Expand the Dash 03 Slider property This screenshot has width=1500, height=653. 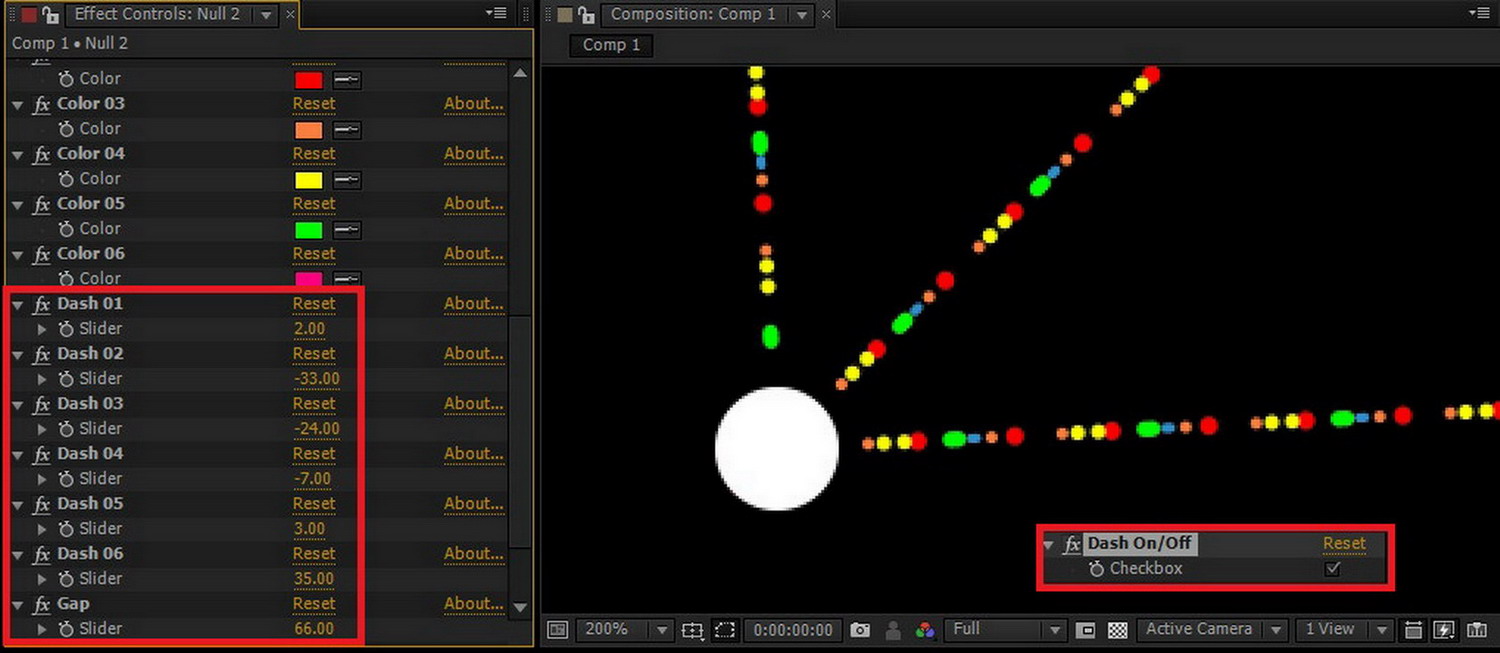pos(42,429)
